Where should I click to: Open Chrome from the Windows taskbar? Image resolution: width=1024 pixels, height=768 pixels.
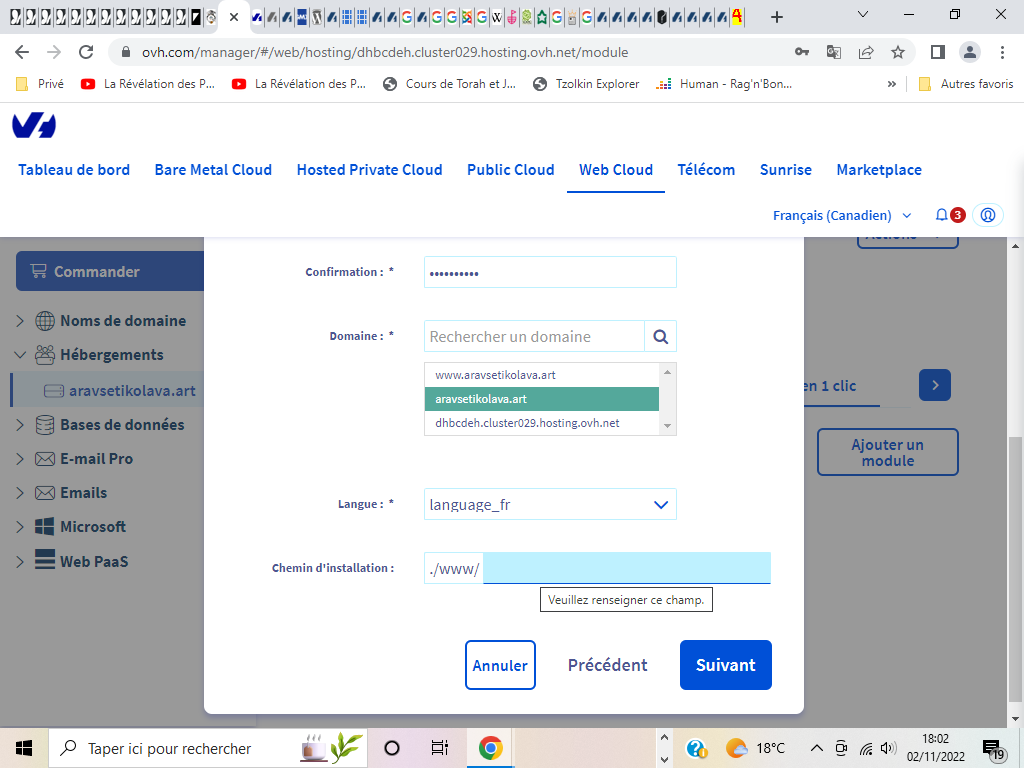click(490, 748)
